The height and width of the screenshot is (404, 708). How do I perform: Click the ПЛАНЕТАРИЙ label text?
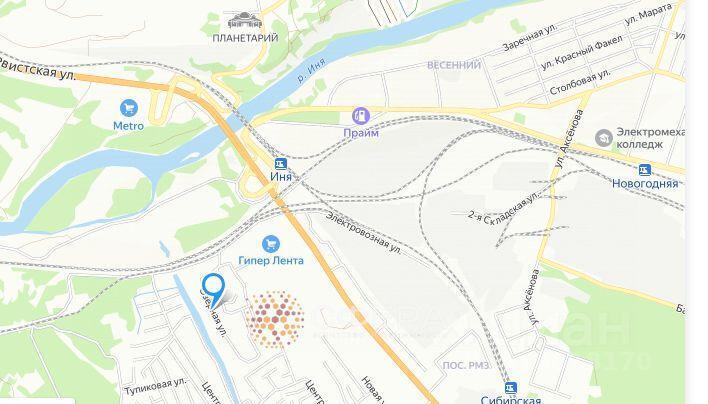[x=245, y=38]
